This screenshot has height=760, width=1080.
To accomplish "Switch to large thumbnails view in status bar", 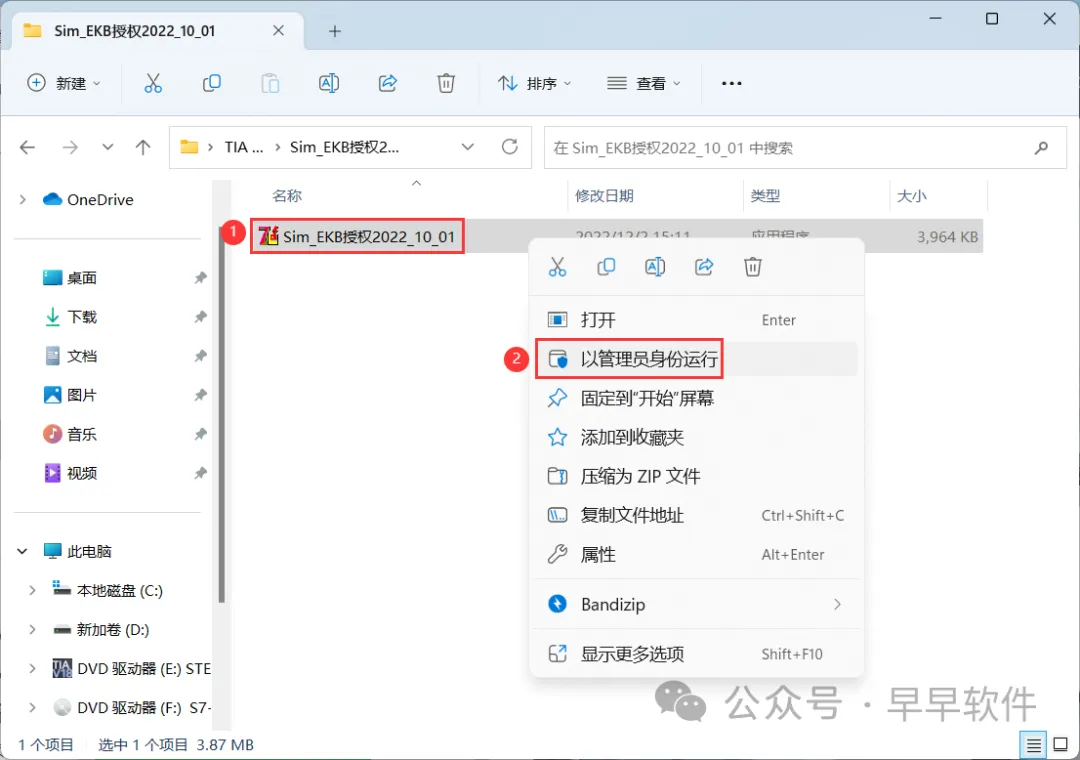I will pyautogui.click(x=1061, y=745).
